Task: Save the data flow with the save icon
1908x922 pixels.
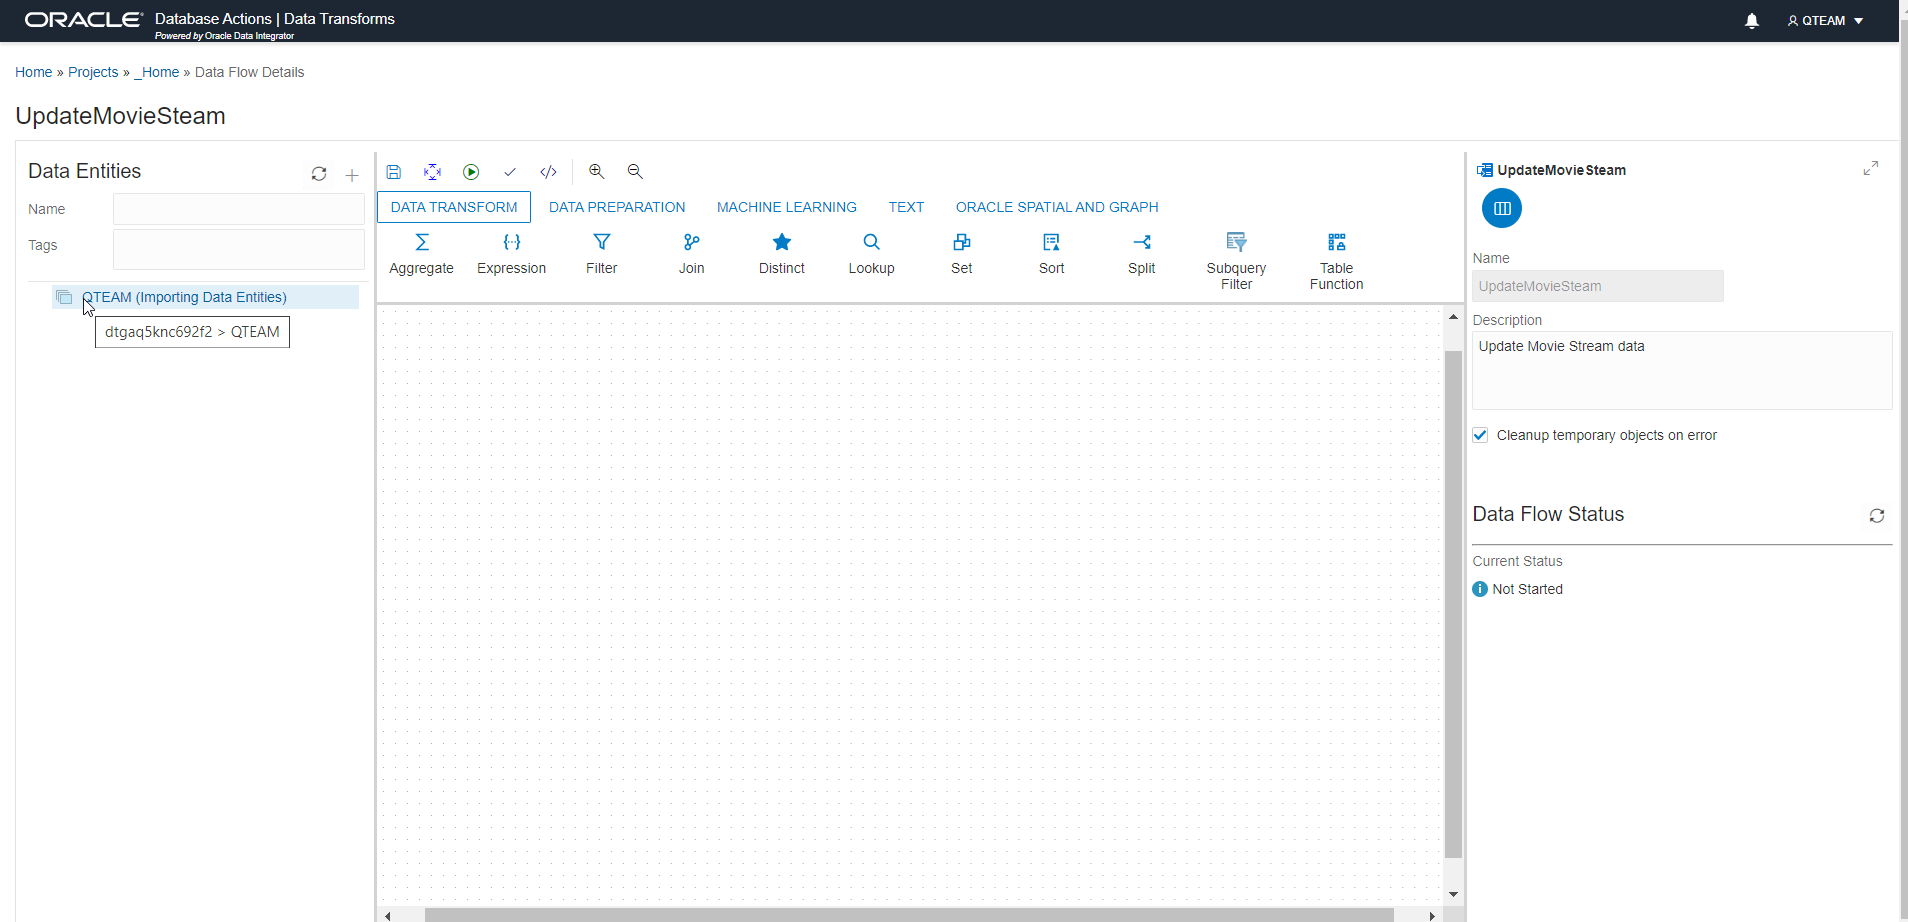Action: 394,172
